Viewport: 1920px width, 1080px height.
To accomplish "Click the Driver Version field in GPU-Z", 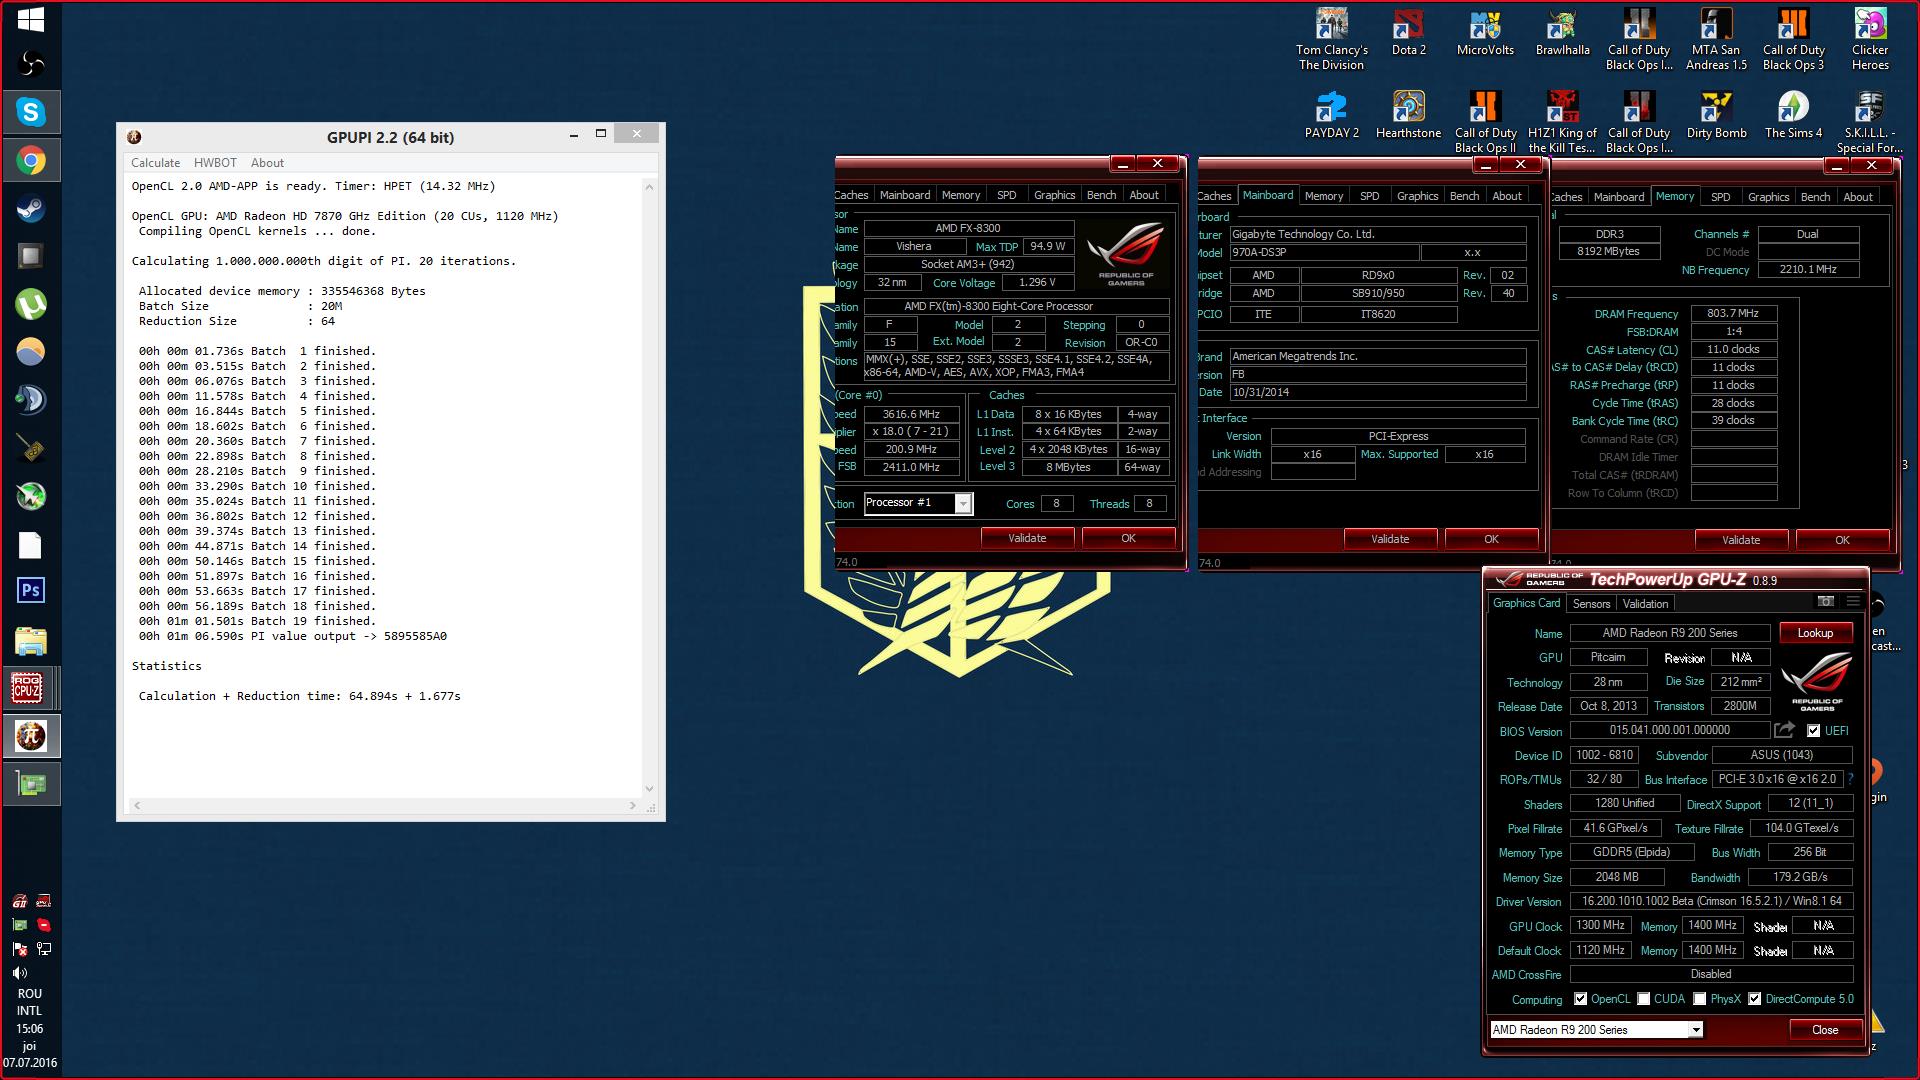I will [x=1711, y=901].
